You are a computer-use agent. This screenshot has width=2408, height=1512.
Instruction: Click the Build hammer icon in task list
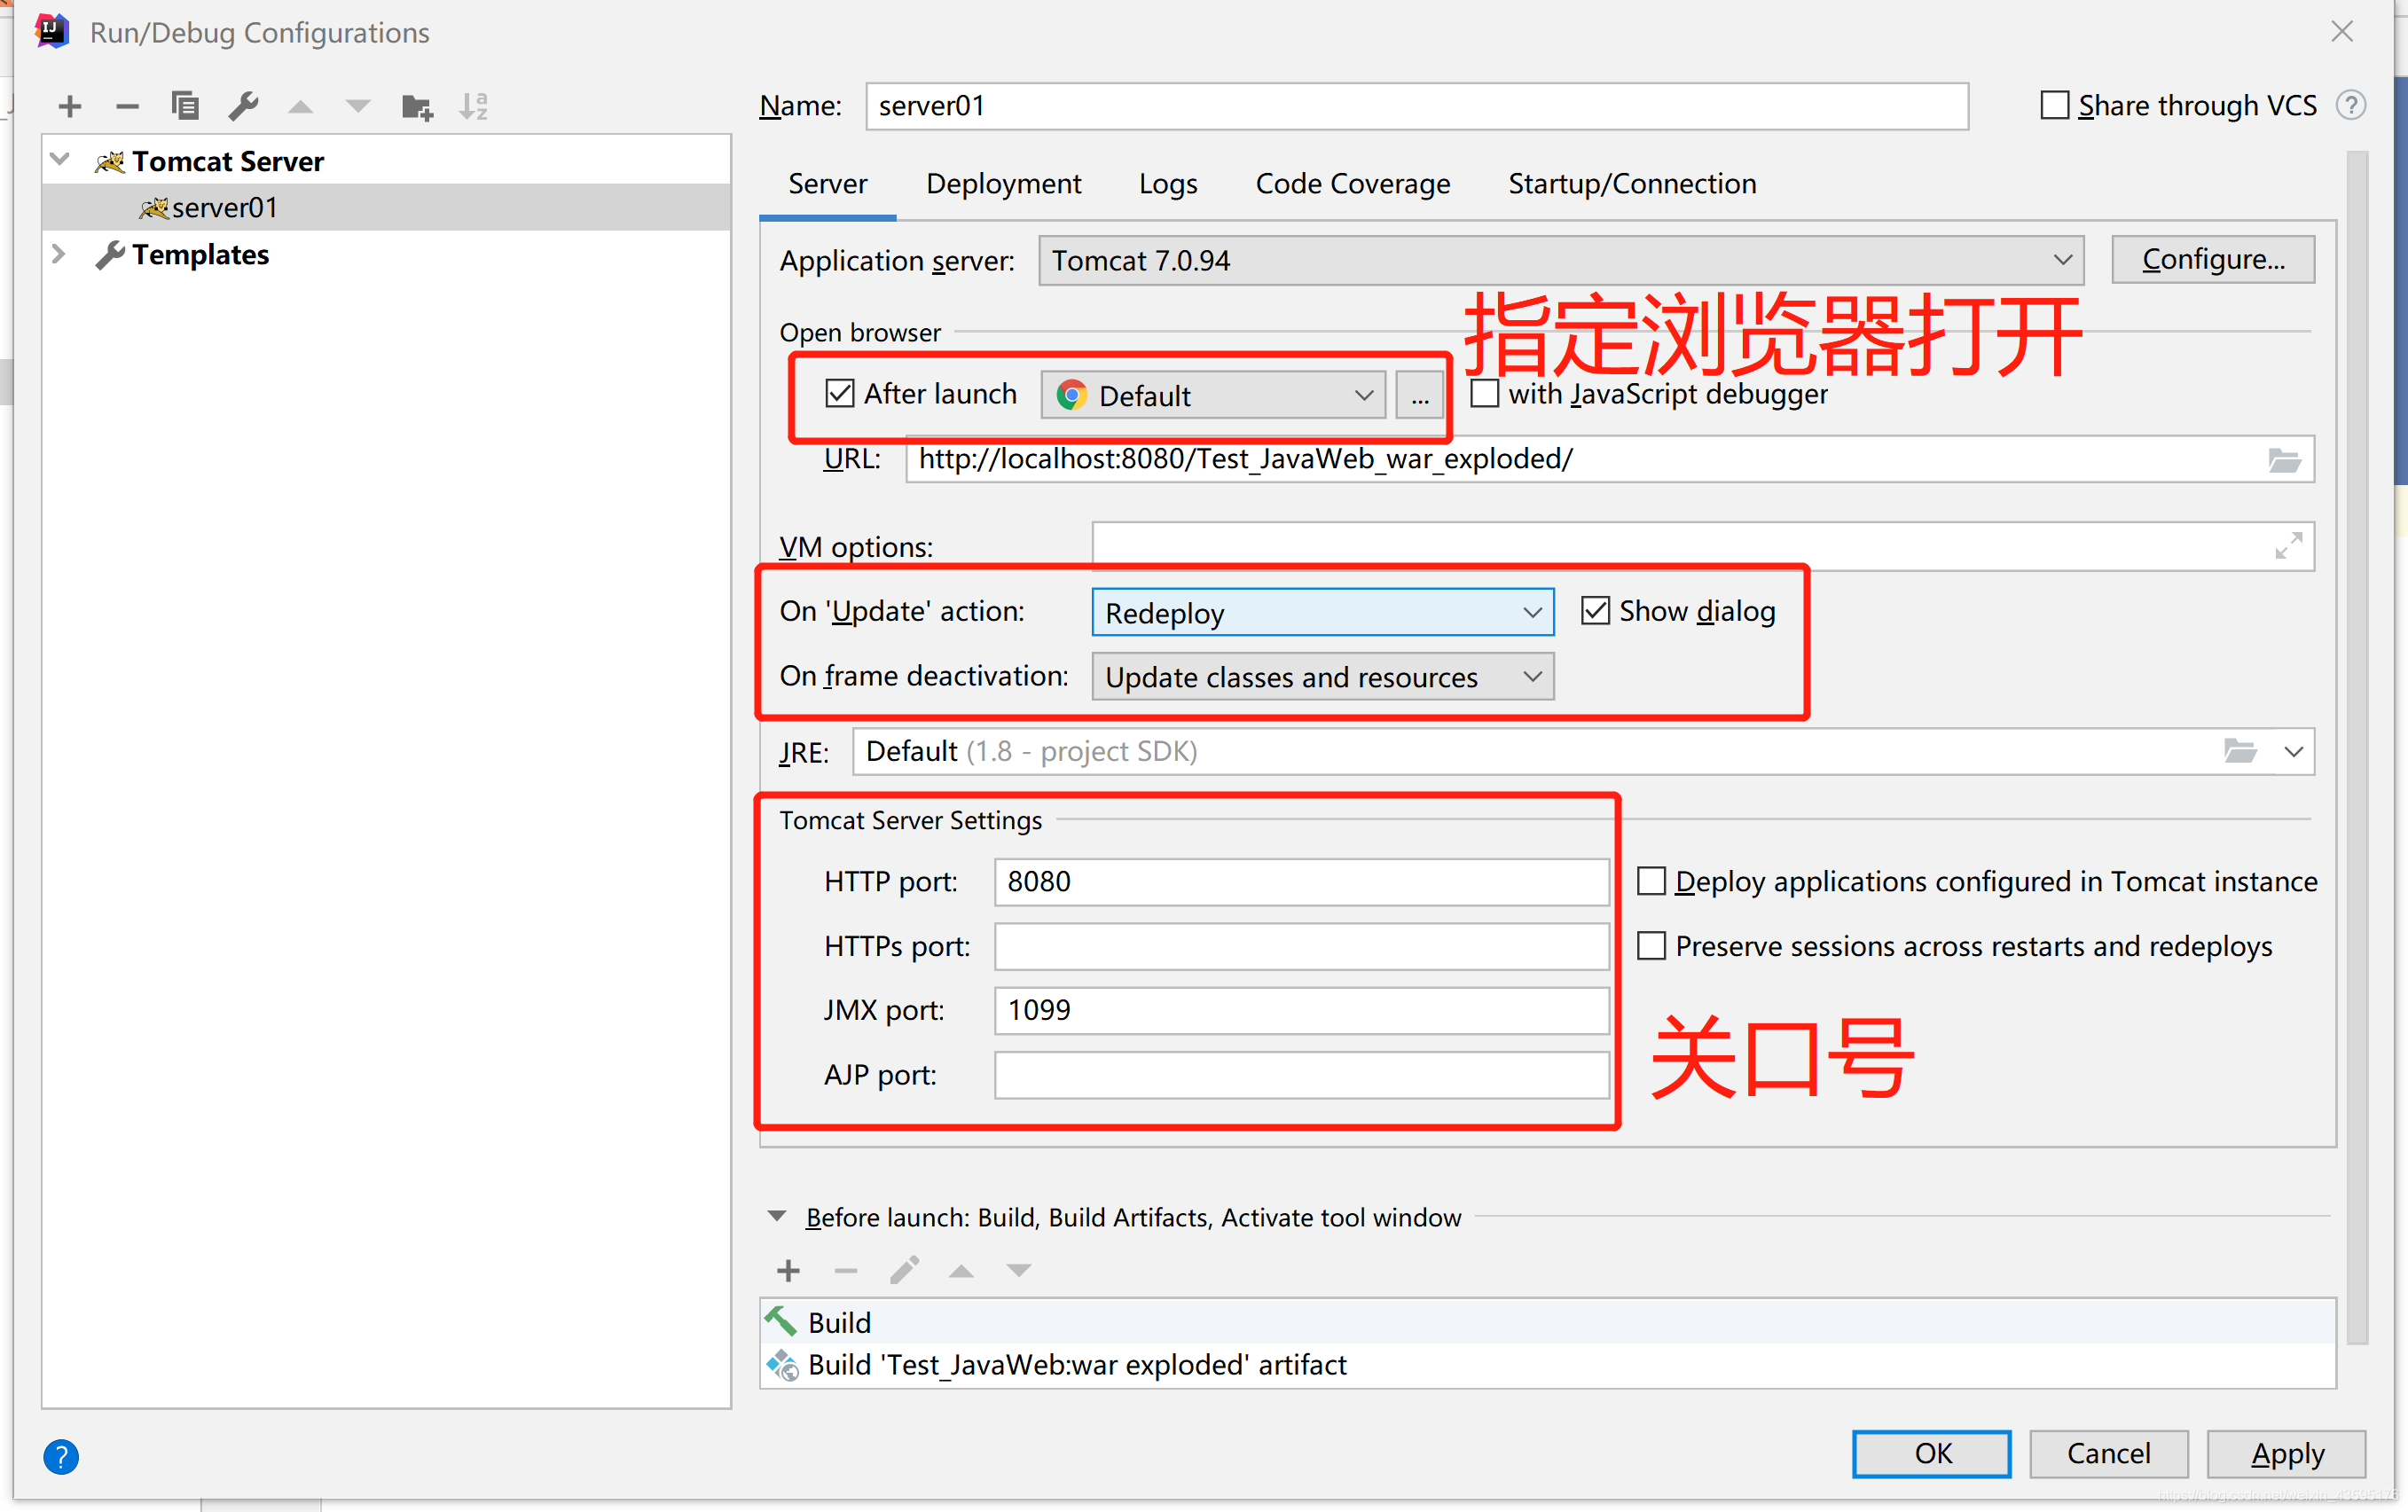[x=781, y=1322]
